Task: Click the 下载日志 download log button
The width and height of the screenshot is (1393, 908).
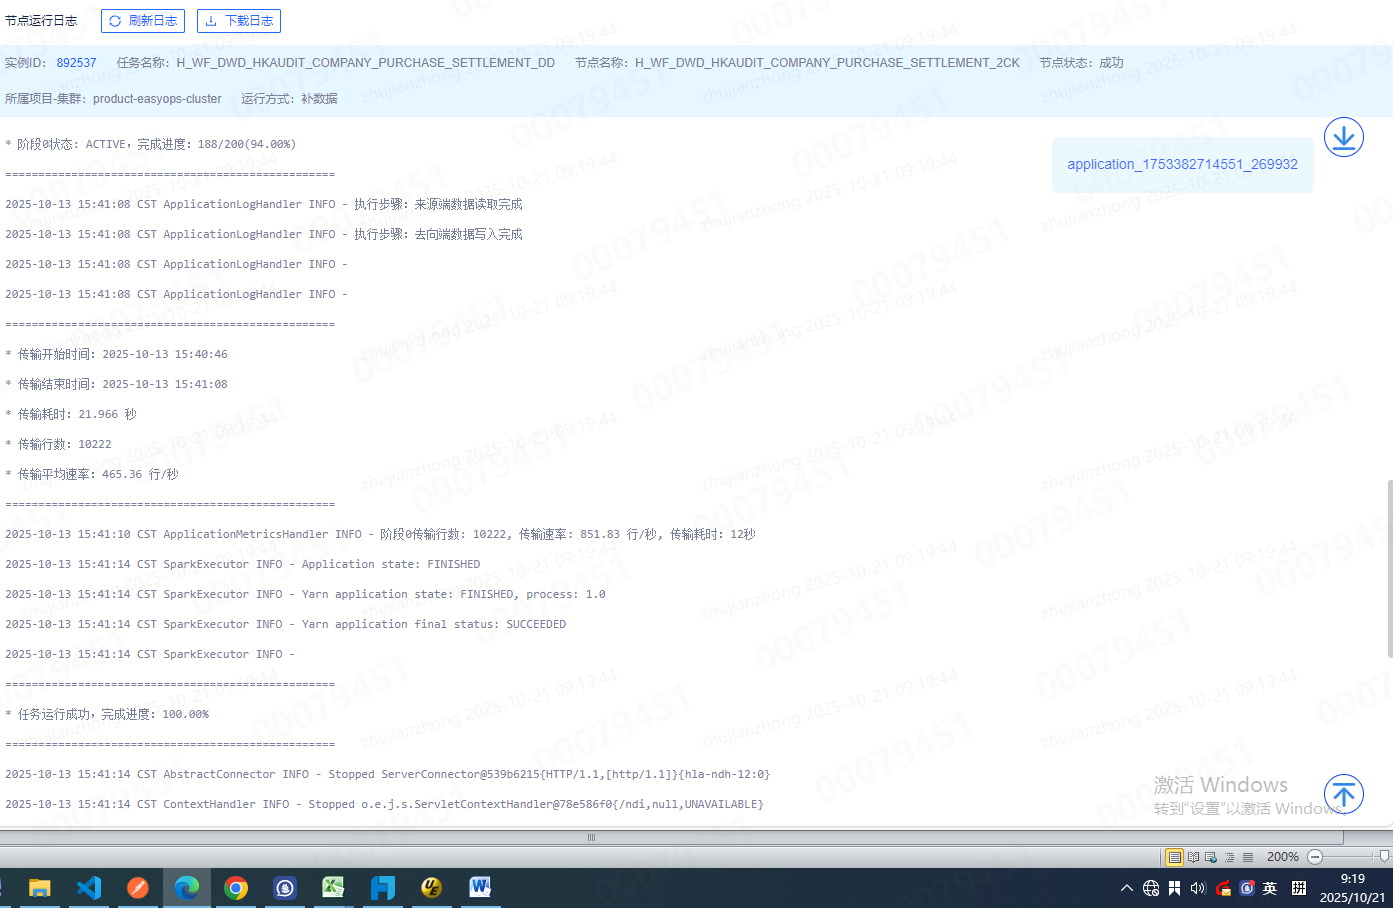Action: [239, 21]
